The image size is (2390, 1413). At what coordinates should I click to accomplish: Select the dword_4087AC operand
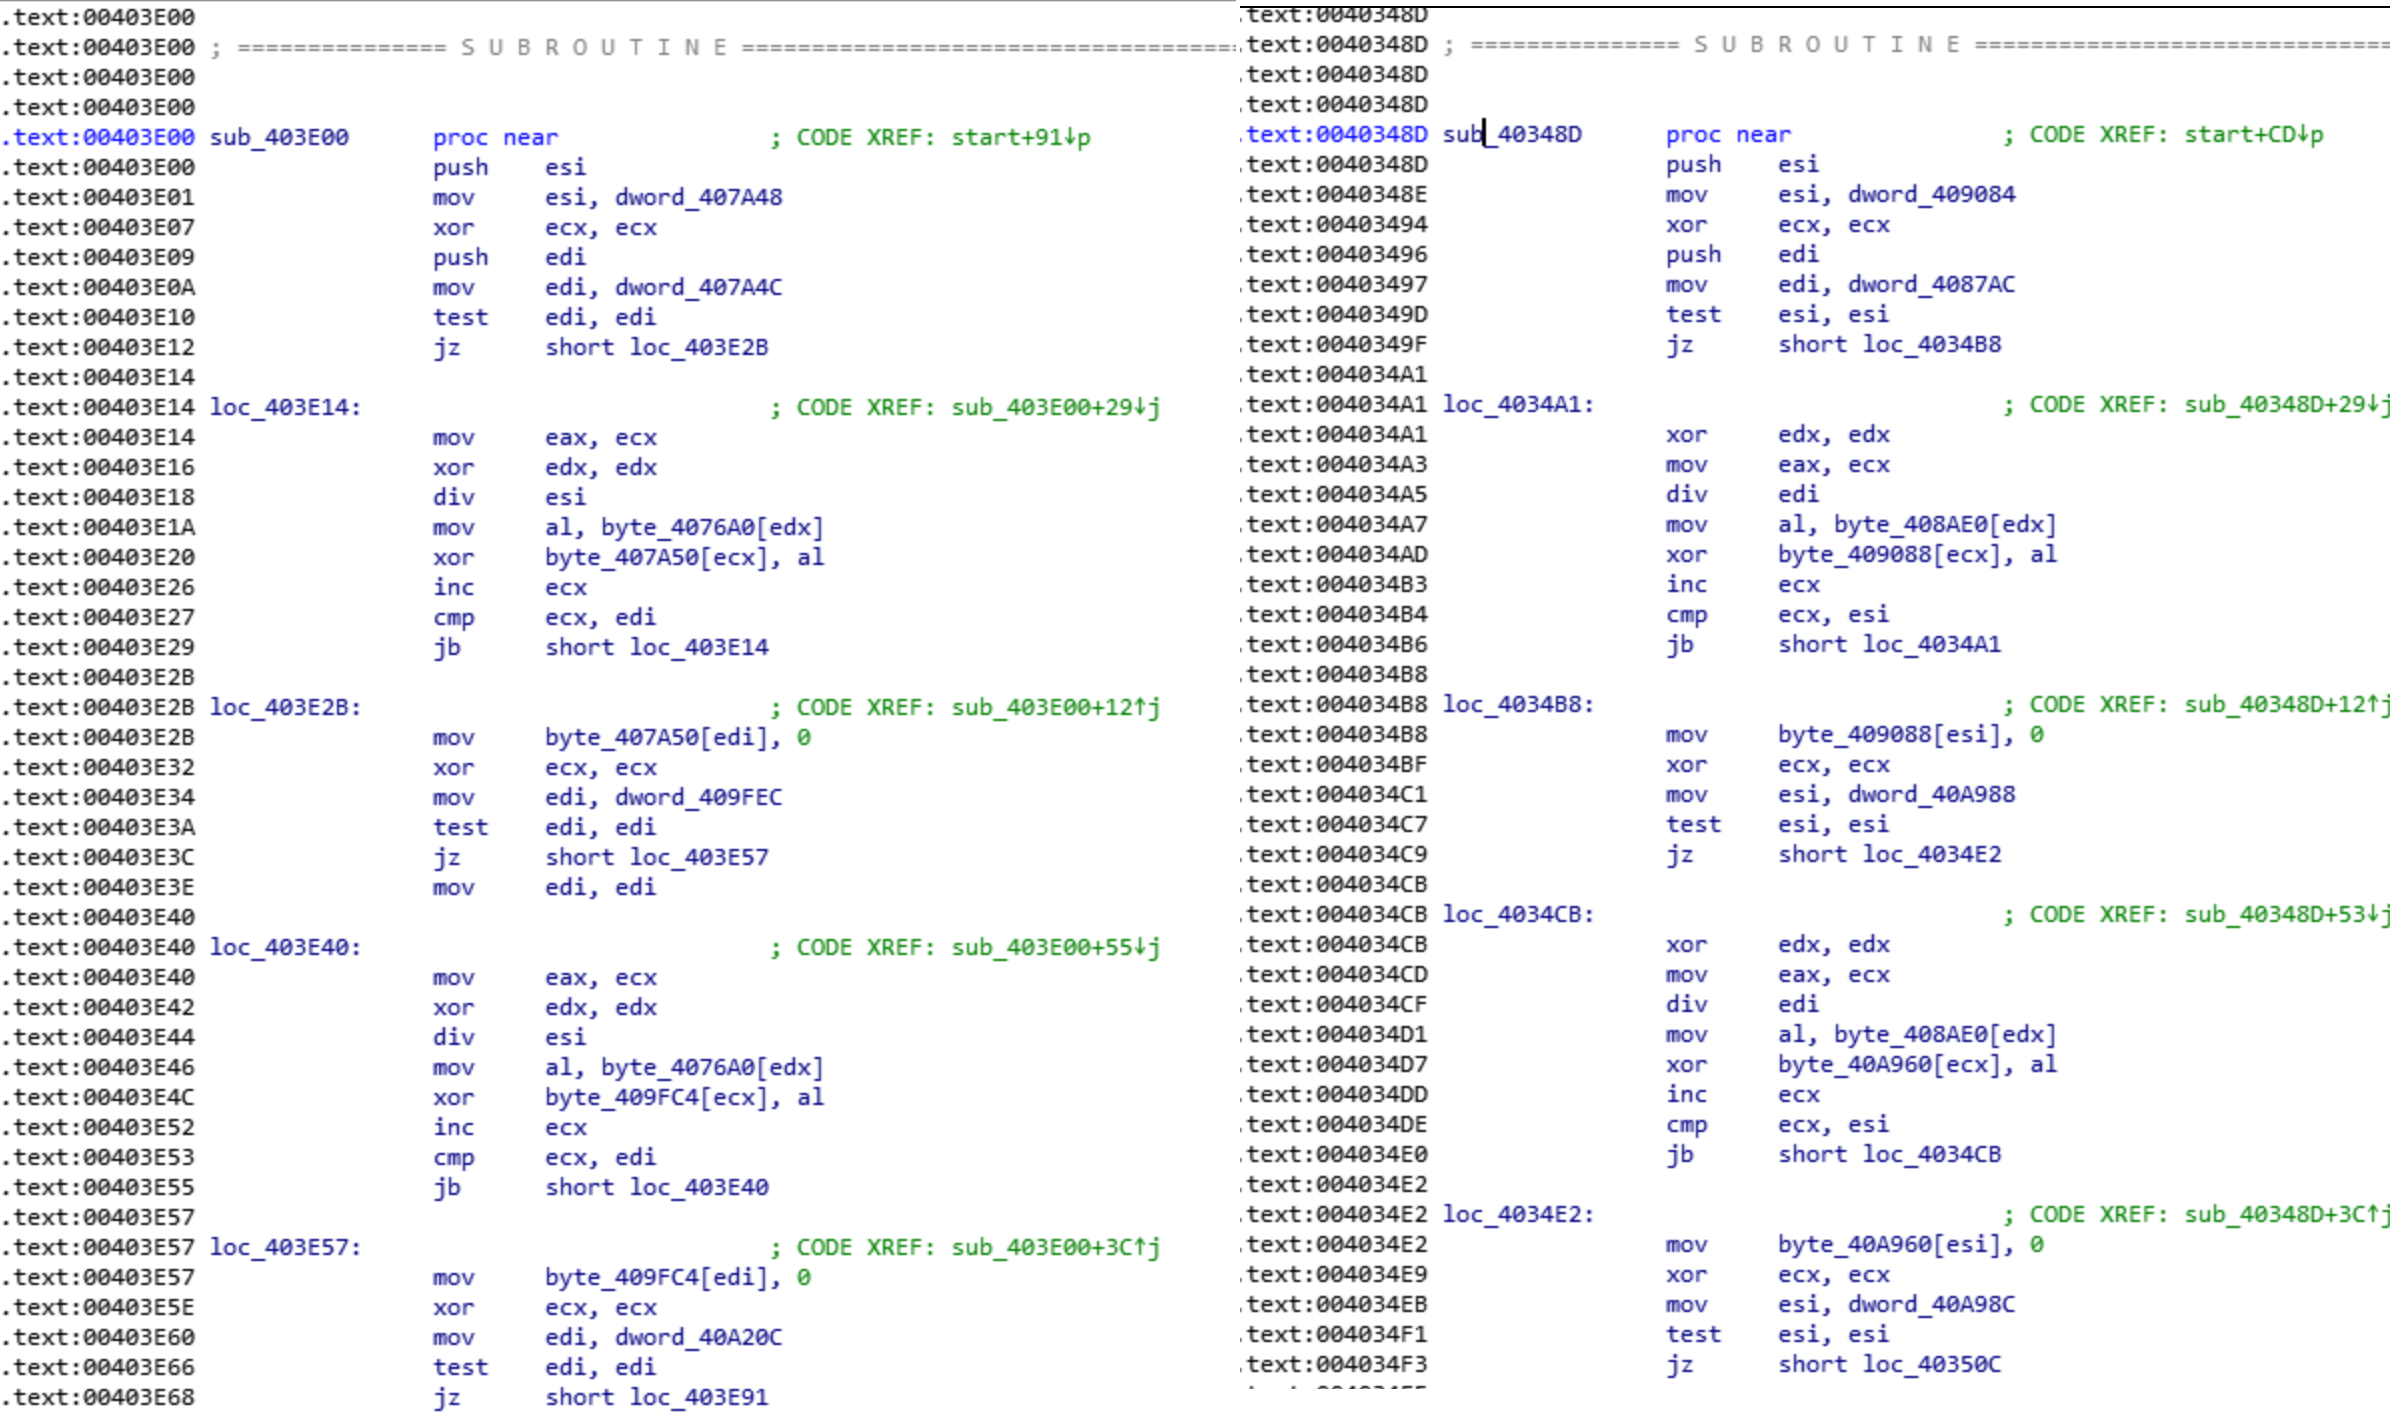[x=1931, y=284]
